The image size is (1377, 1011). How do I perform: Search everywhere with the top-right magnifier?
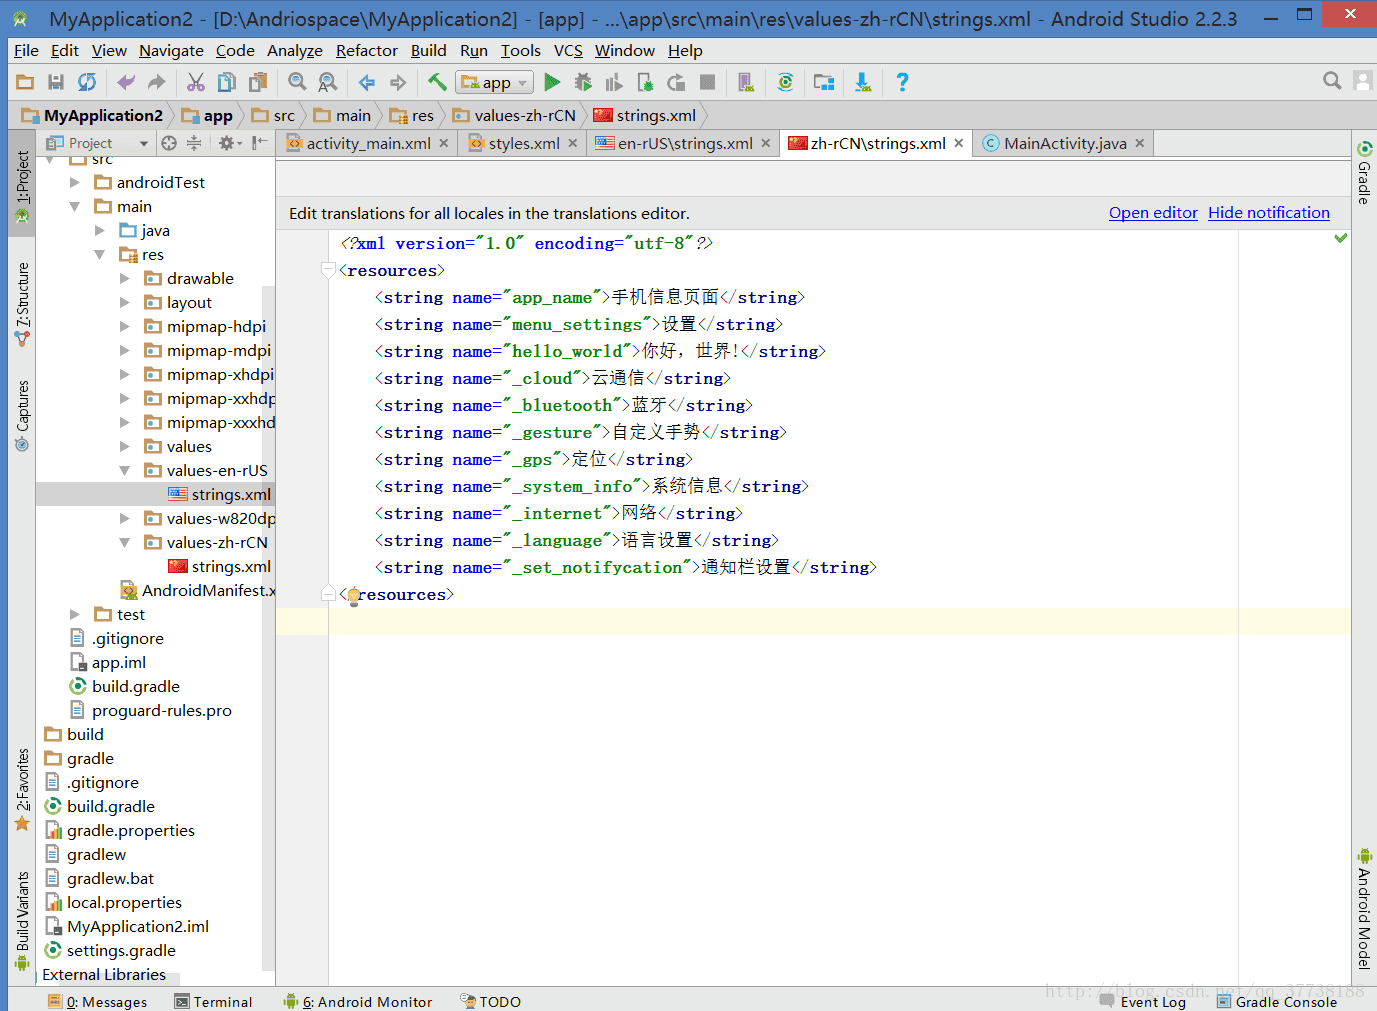[x=1332, y=81]
